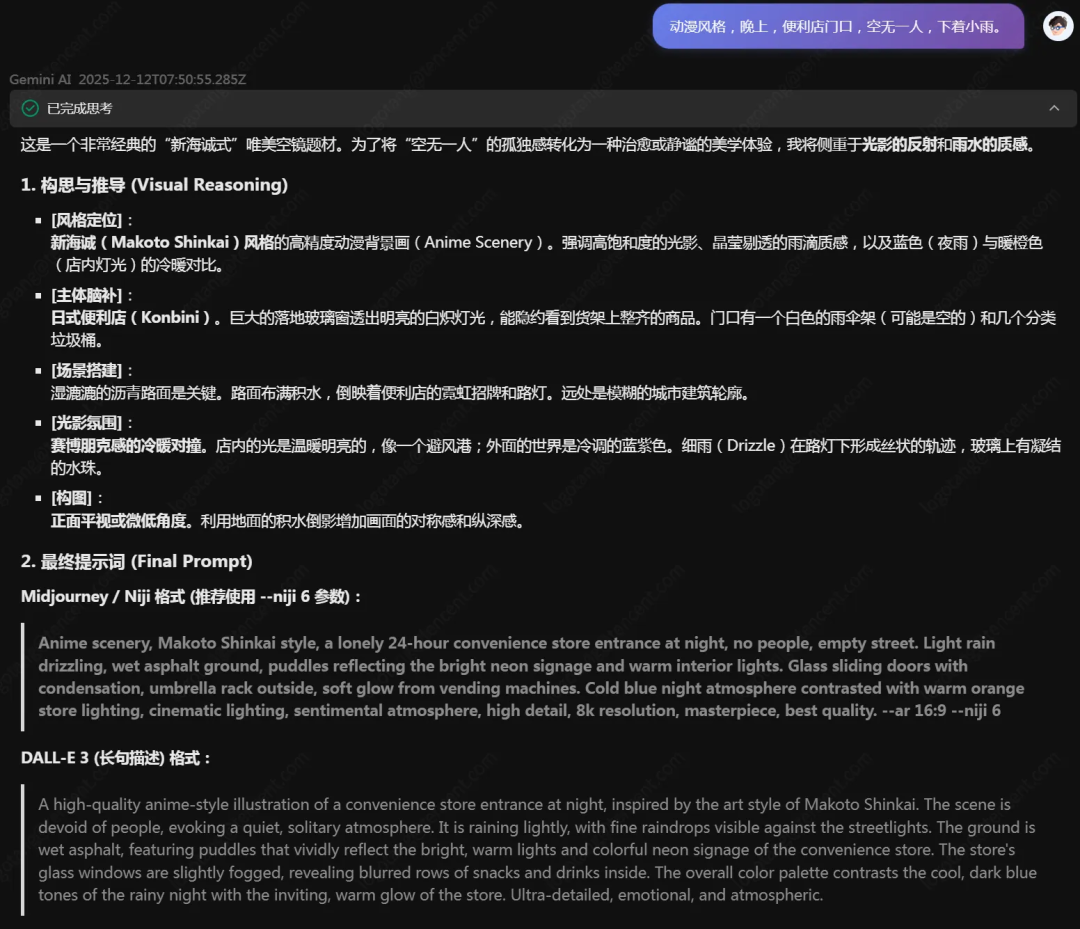Image resolution: width=1080 pixels, height=929 pixels.
Task: Click the '[主体脑补]' bullet label
Action: [87, 295]
